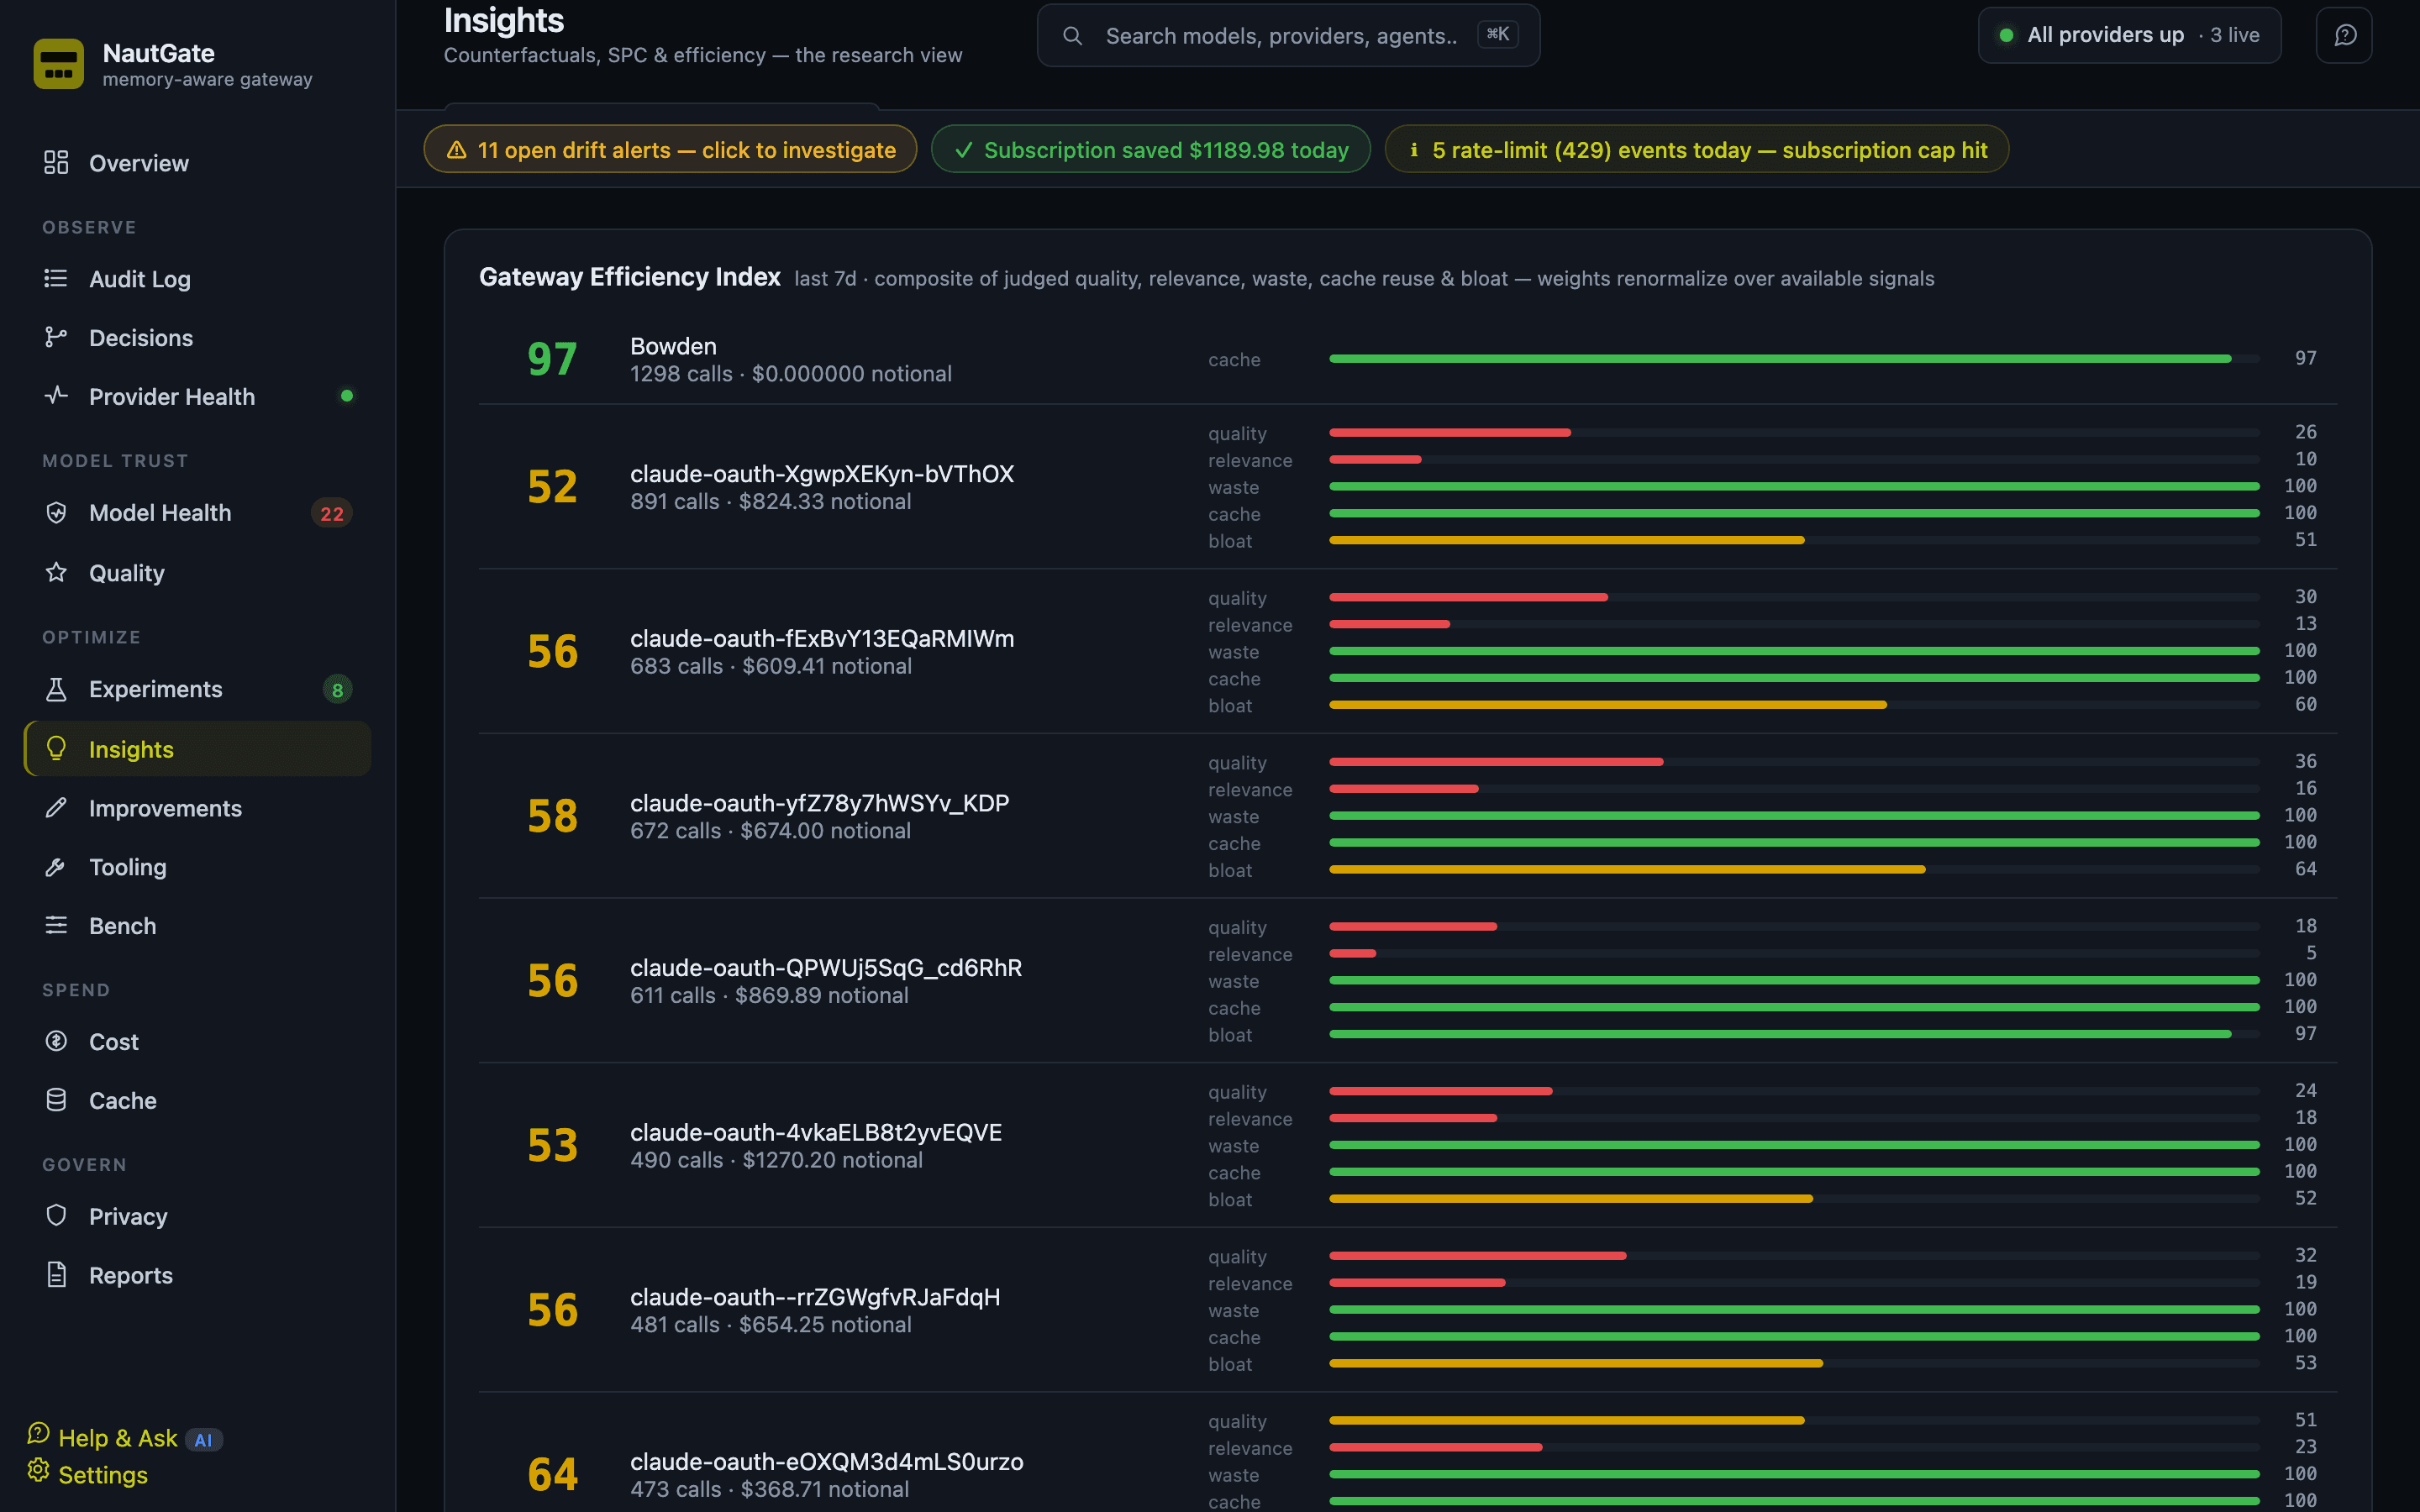Open Tooling wrench icon

click(x=56, y=866)
